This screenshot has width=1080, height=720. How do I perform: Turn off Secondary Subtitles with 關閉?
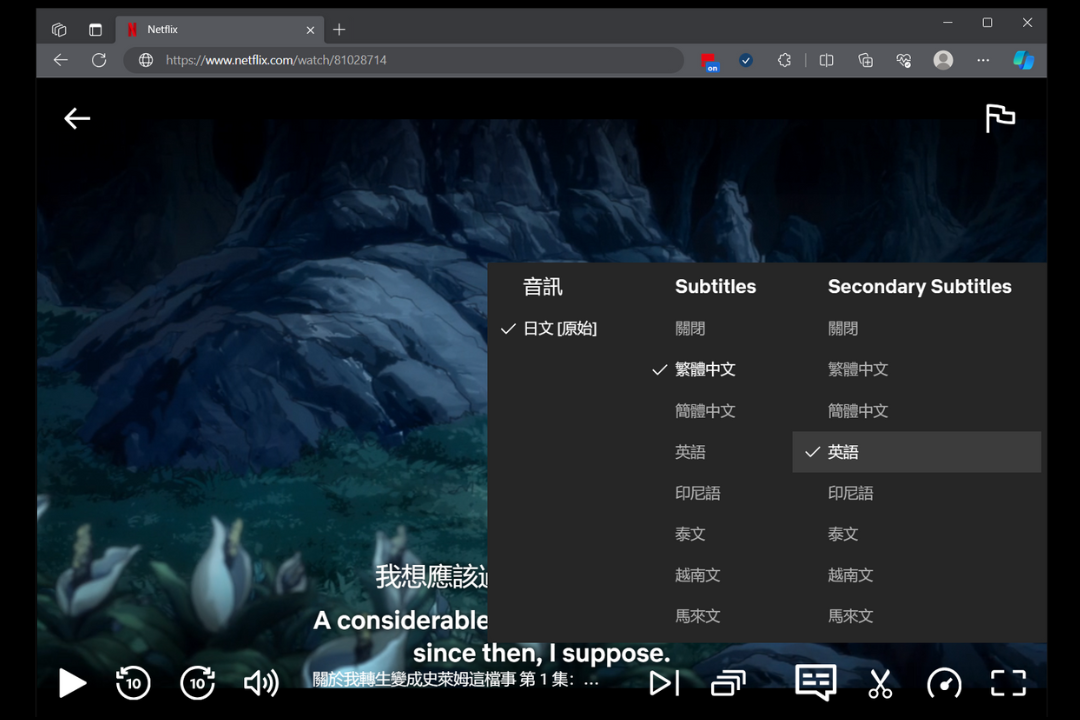click(843, 329)
